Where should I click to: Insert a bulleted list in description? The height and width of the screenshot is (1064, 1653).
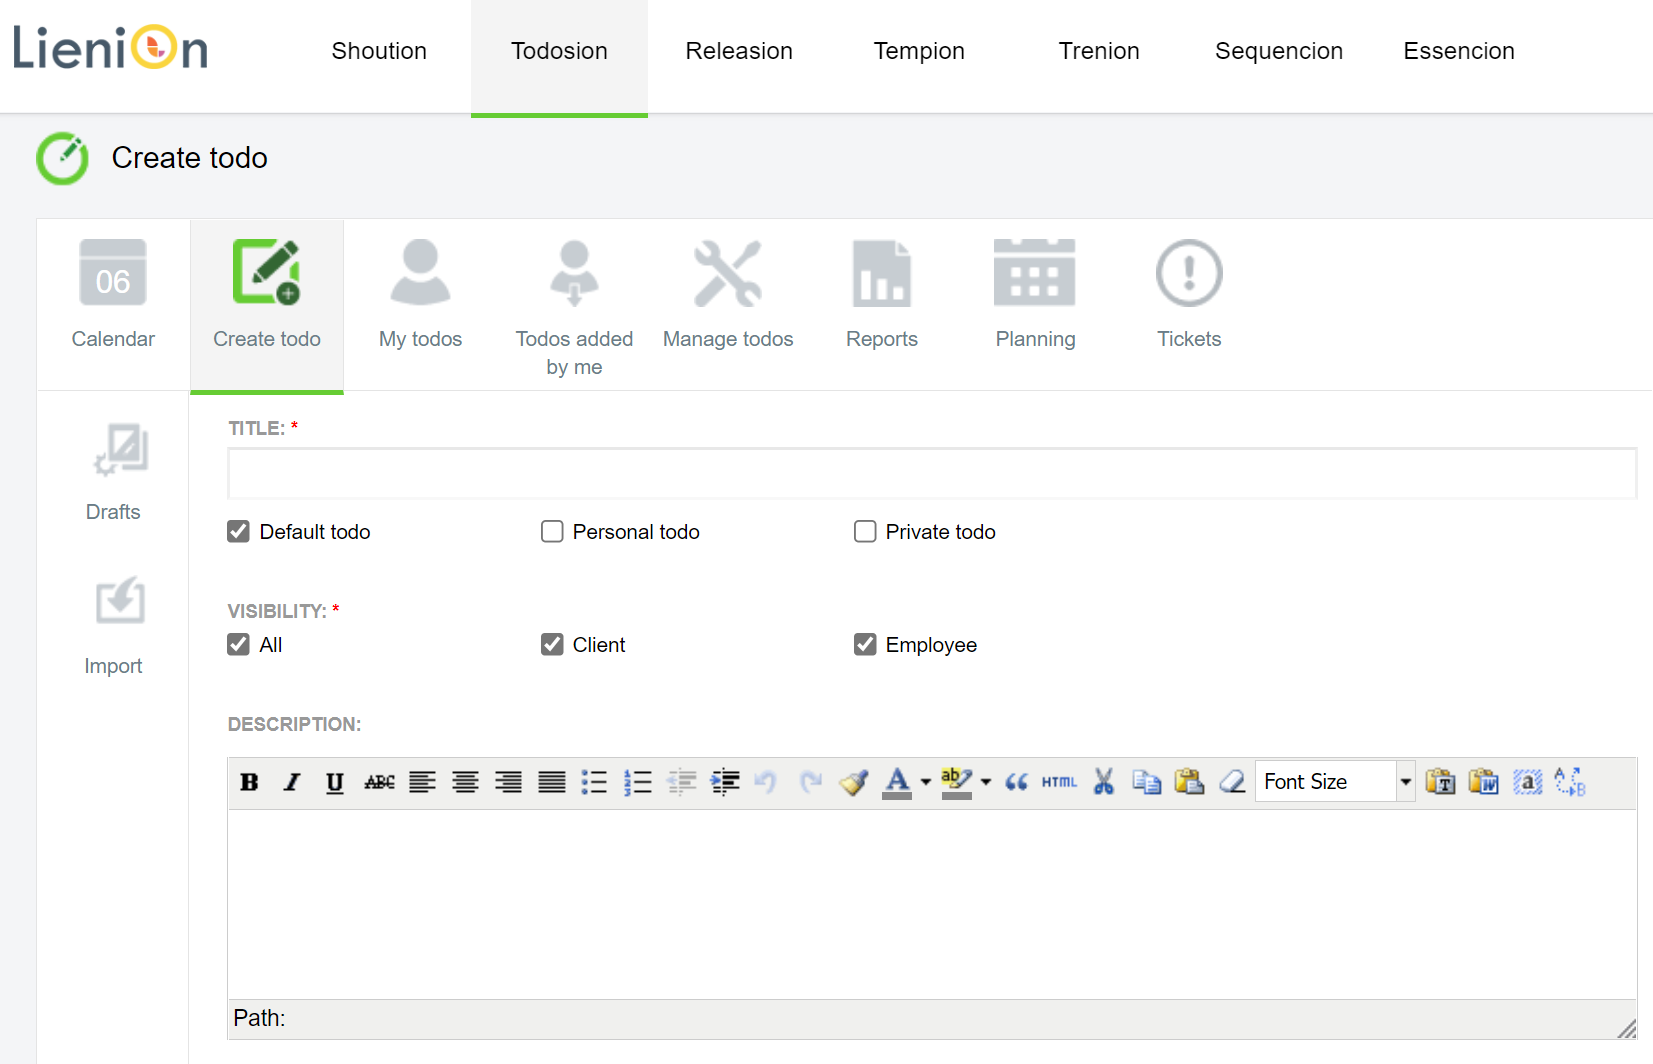click(x=594, y=782)
